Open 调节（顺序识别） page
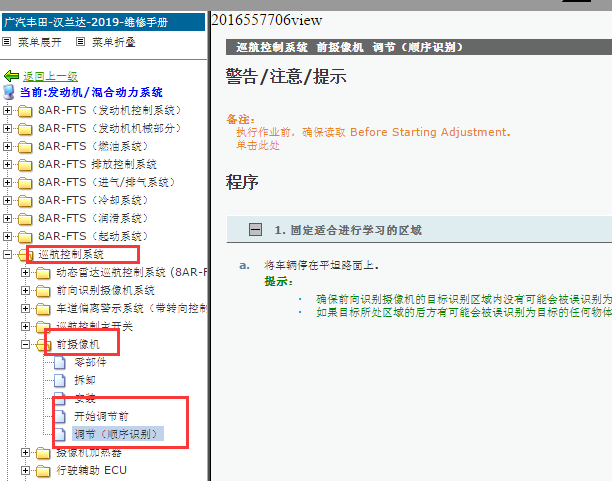 [x=117, y=434]
